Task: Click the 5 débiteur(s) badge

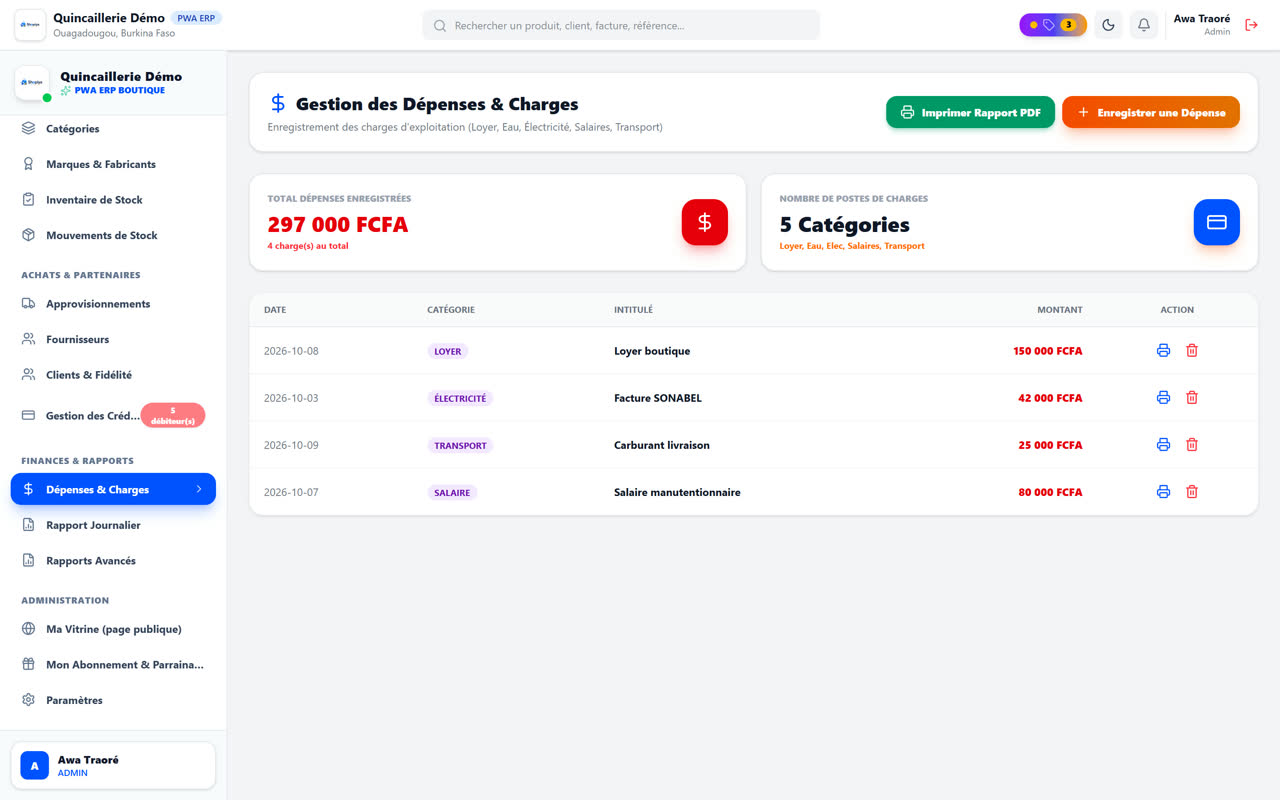Action: coord(173,416)
